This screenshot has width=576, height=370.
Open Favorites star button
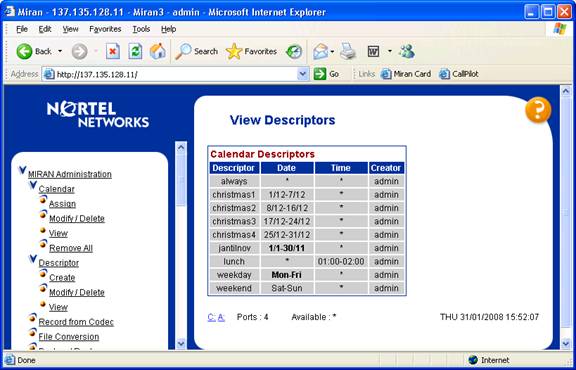(251, 51)
